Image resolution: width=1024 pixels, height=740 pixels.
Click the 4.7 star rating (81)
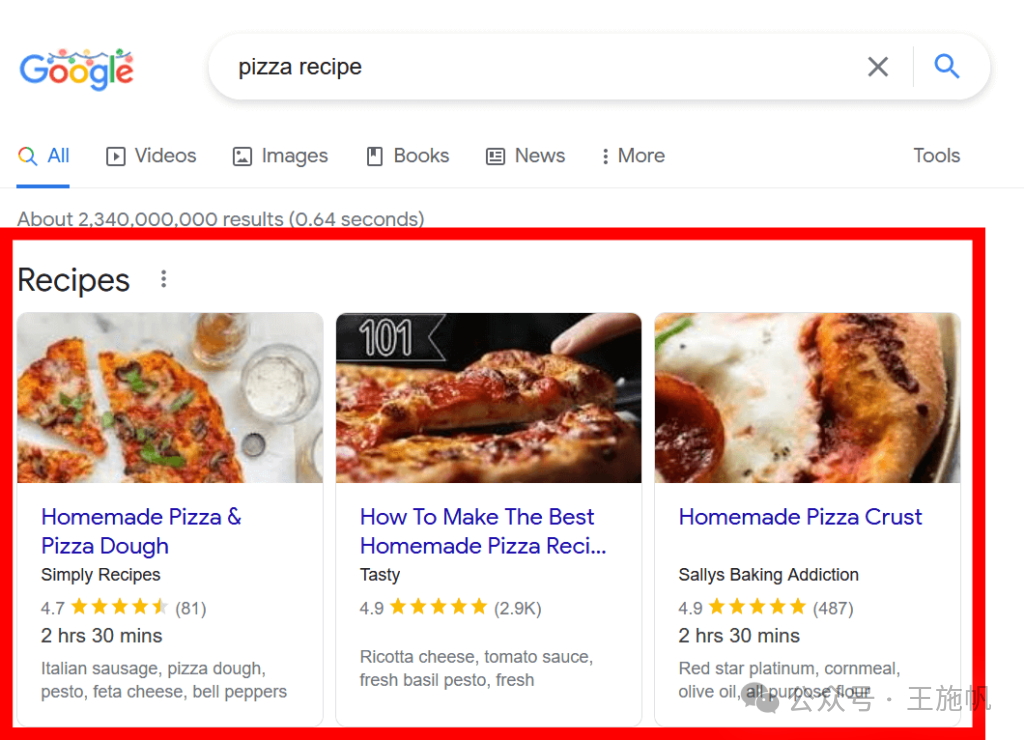(x=123, y=608)
